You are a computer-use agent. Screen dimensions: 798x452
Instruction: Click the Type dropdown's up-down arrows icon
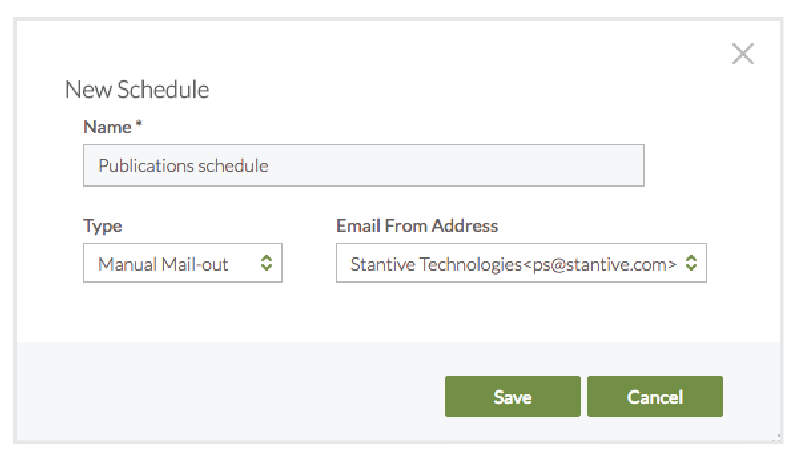[x=266, y=265]
